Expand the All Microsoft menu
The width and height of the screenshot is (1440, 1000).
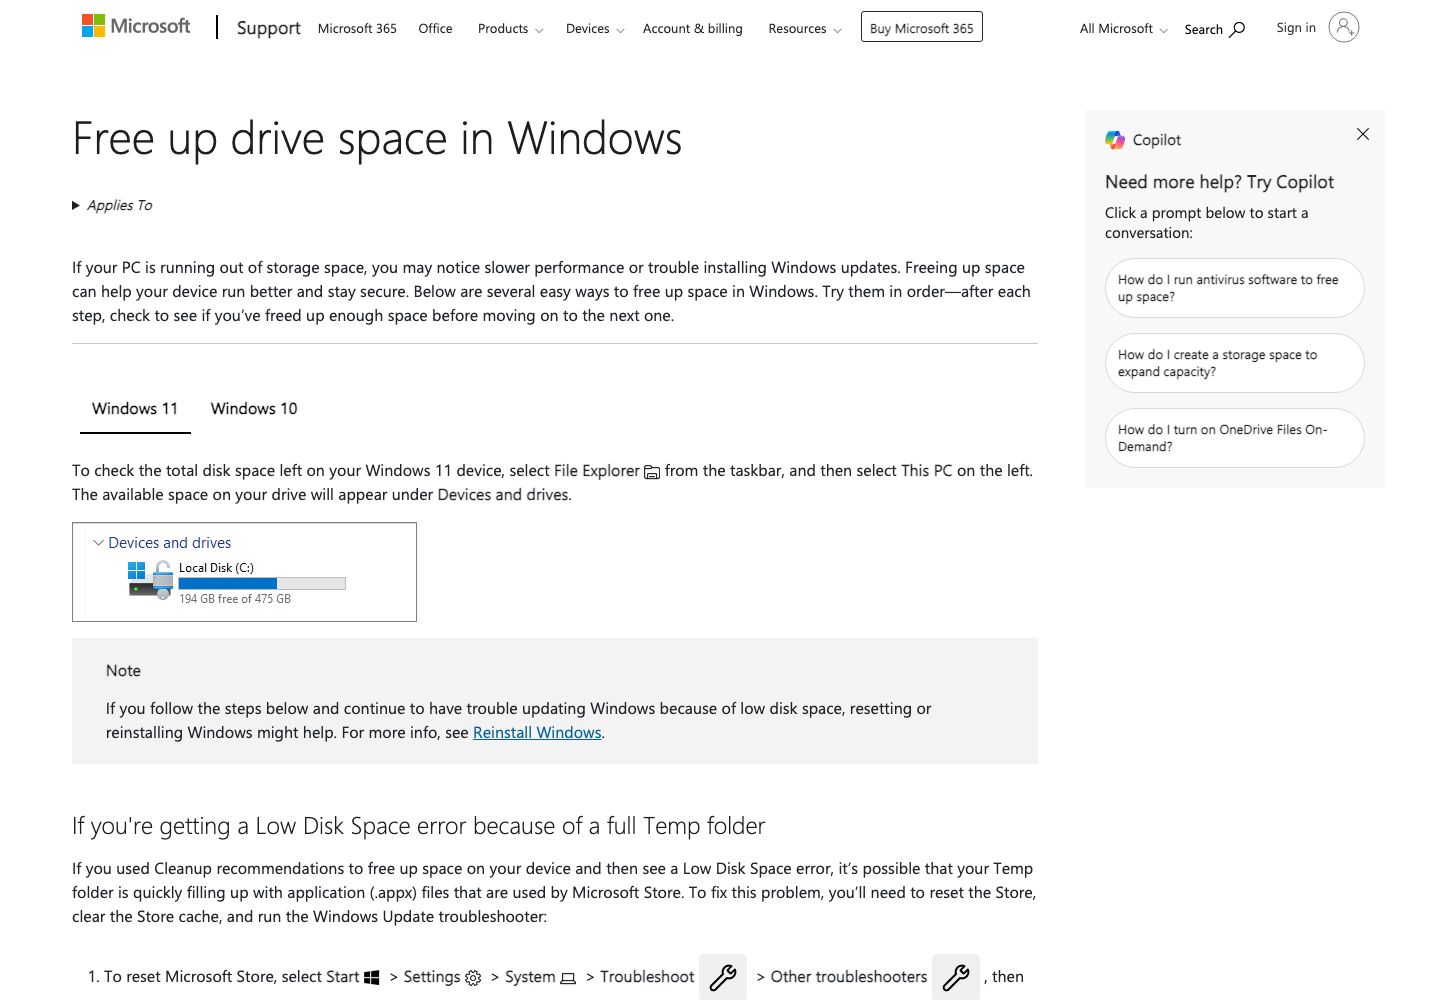coord(1123,29)
